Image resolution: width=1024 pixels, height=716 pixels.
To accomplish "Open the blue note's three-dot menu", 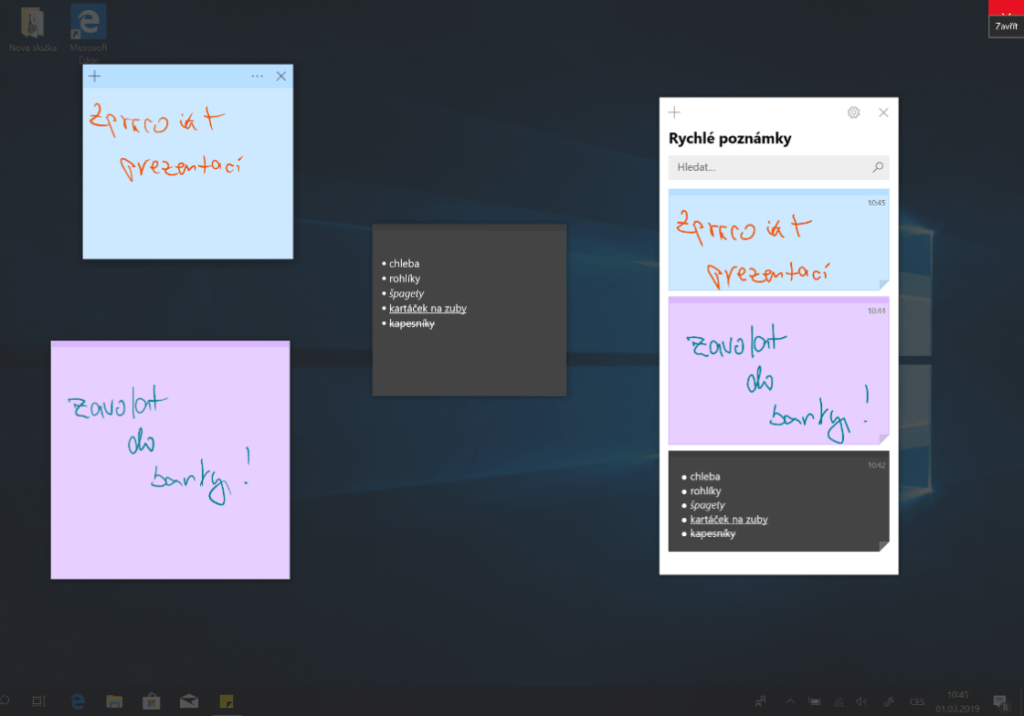I will (x=257, y=76).
